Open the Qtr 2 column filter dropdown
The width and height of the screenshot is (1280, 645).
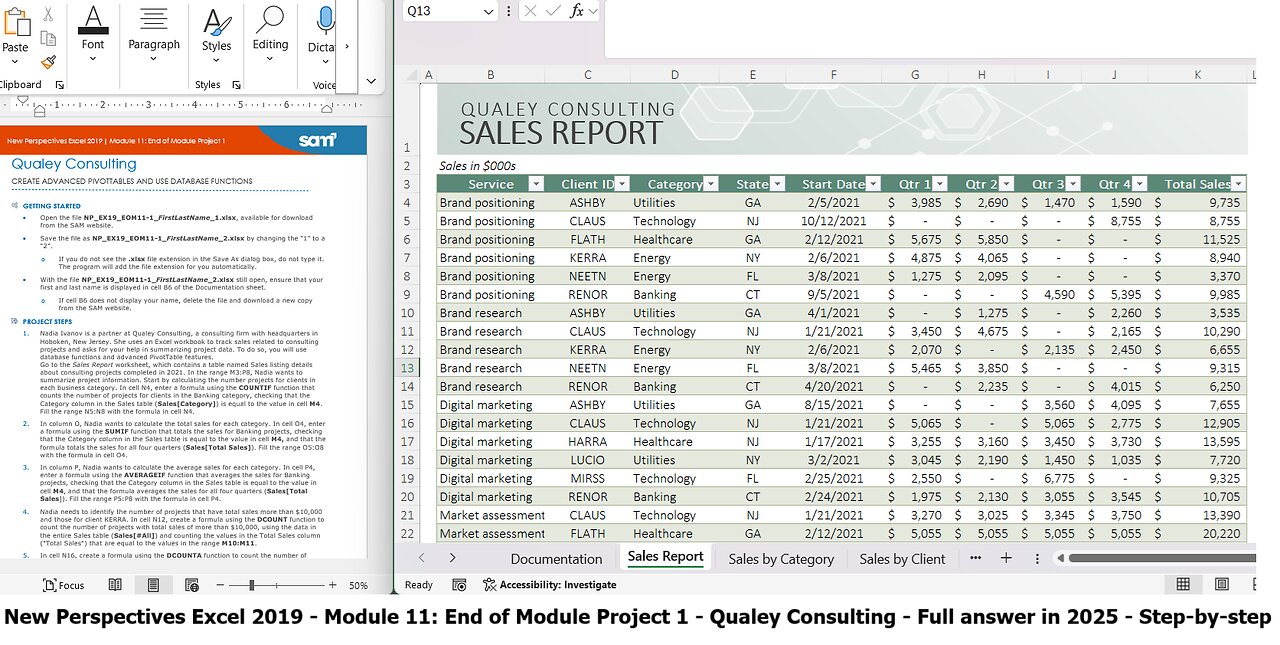(x=1007, y=184)
